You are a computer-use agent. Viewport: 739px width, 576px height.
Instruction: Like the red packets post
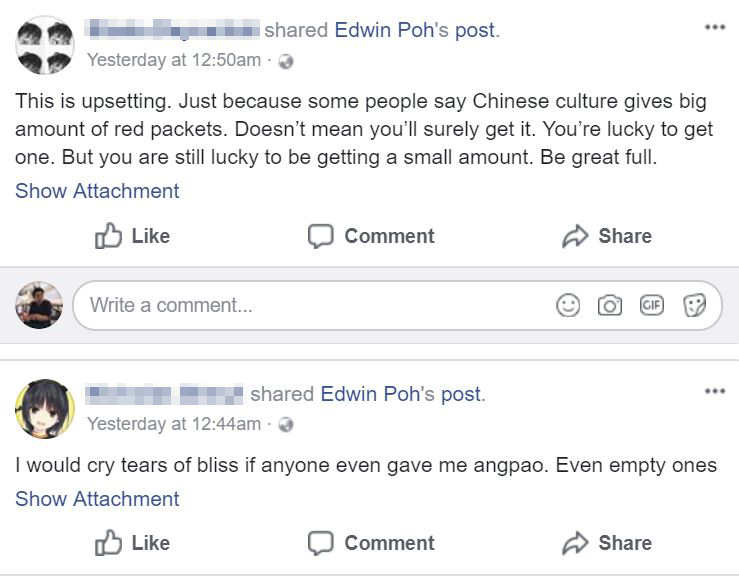[x=133, y=236]
